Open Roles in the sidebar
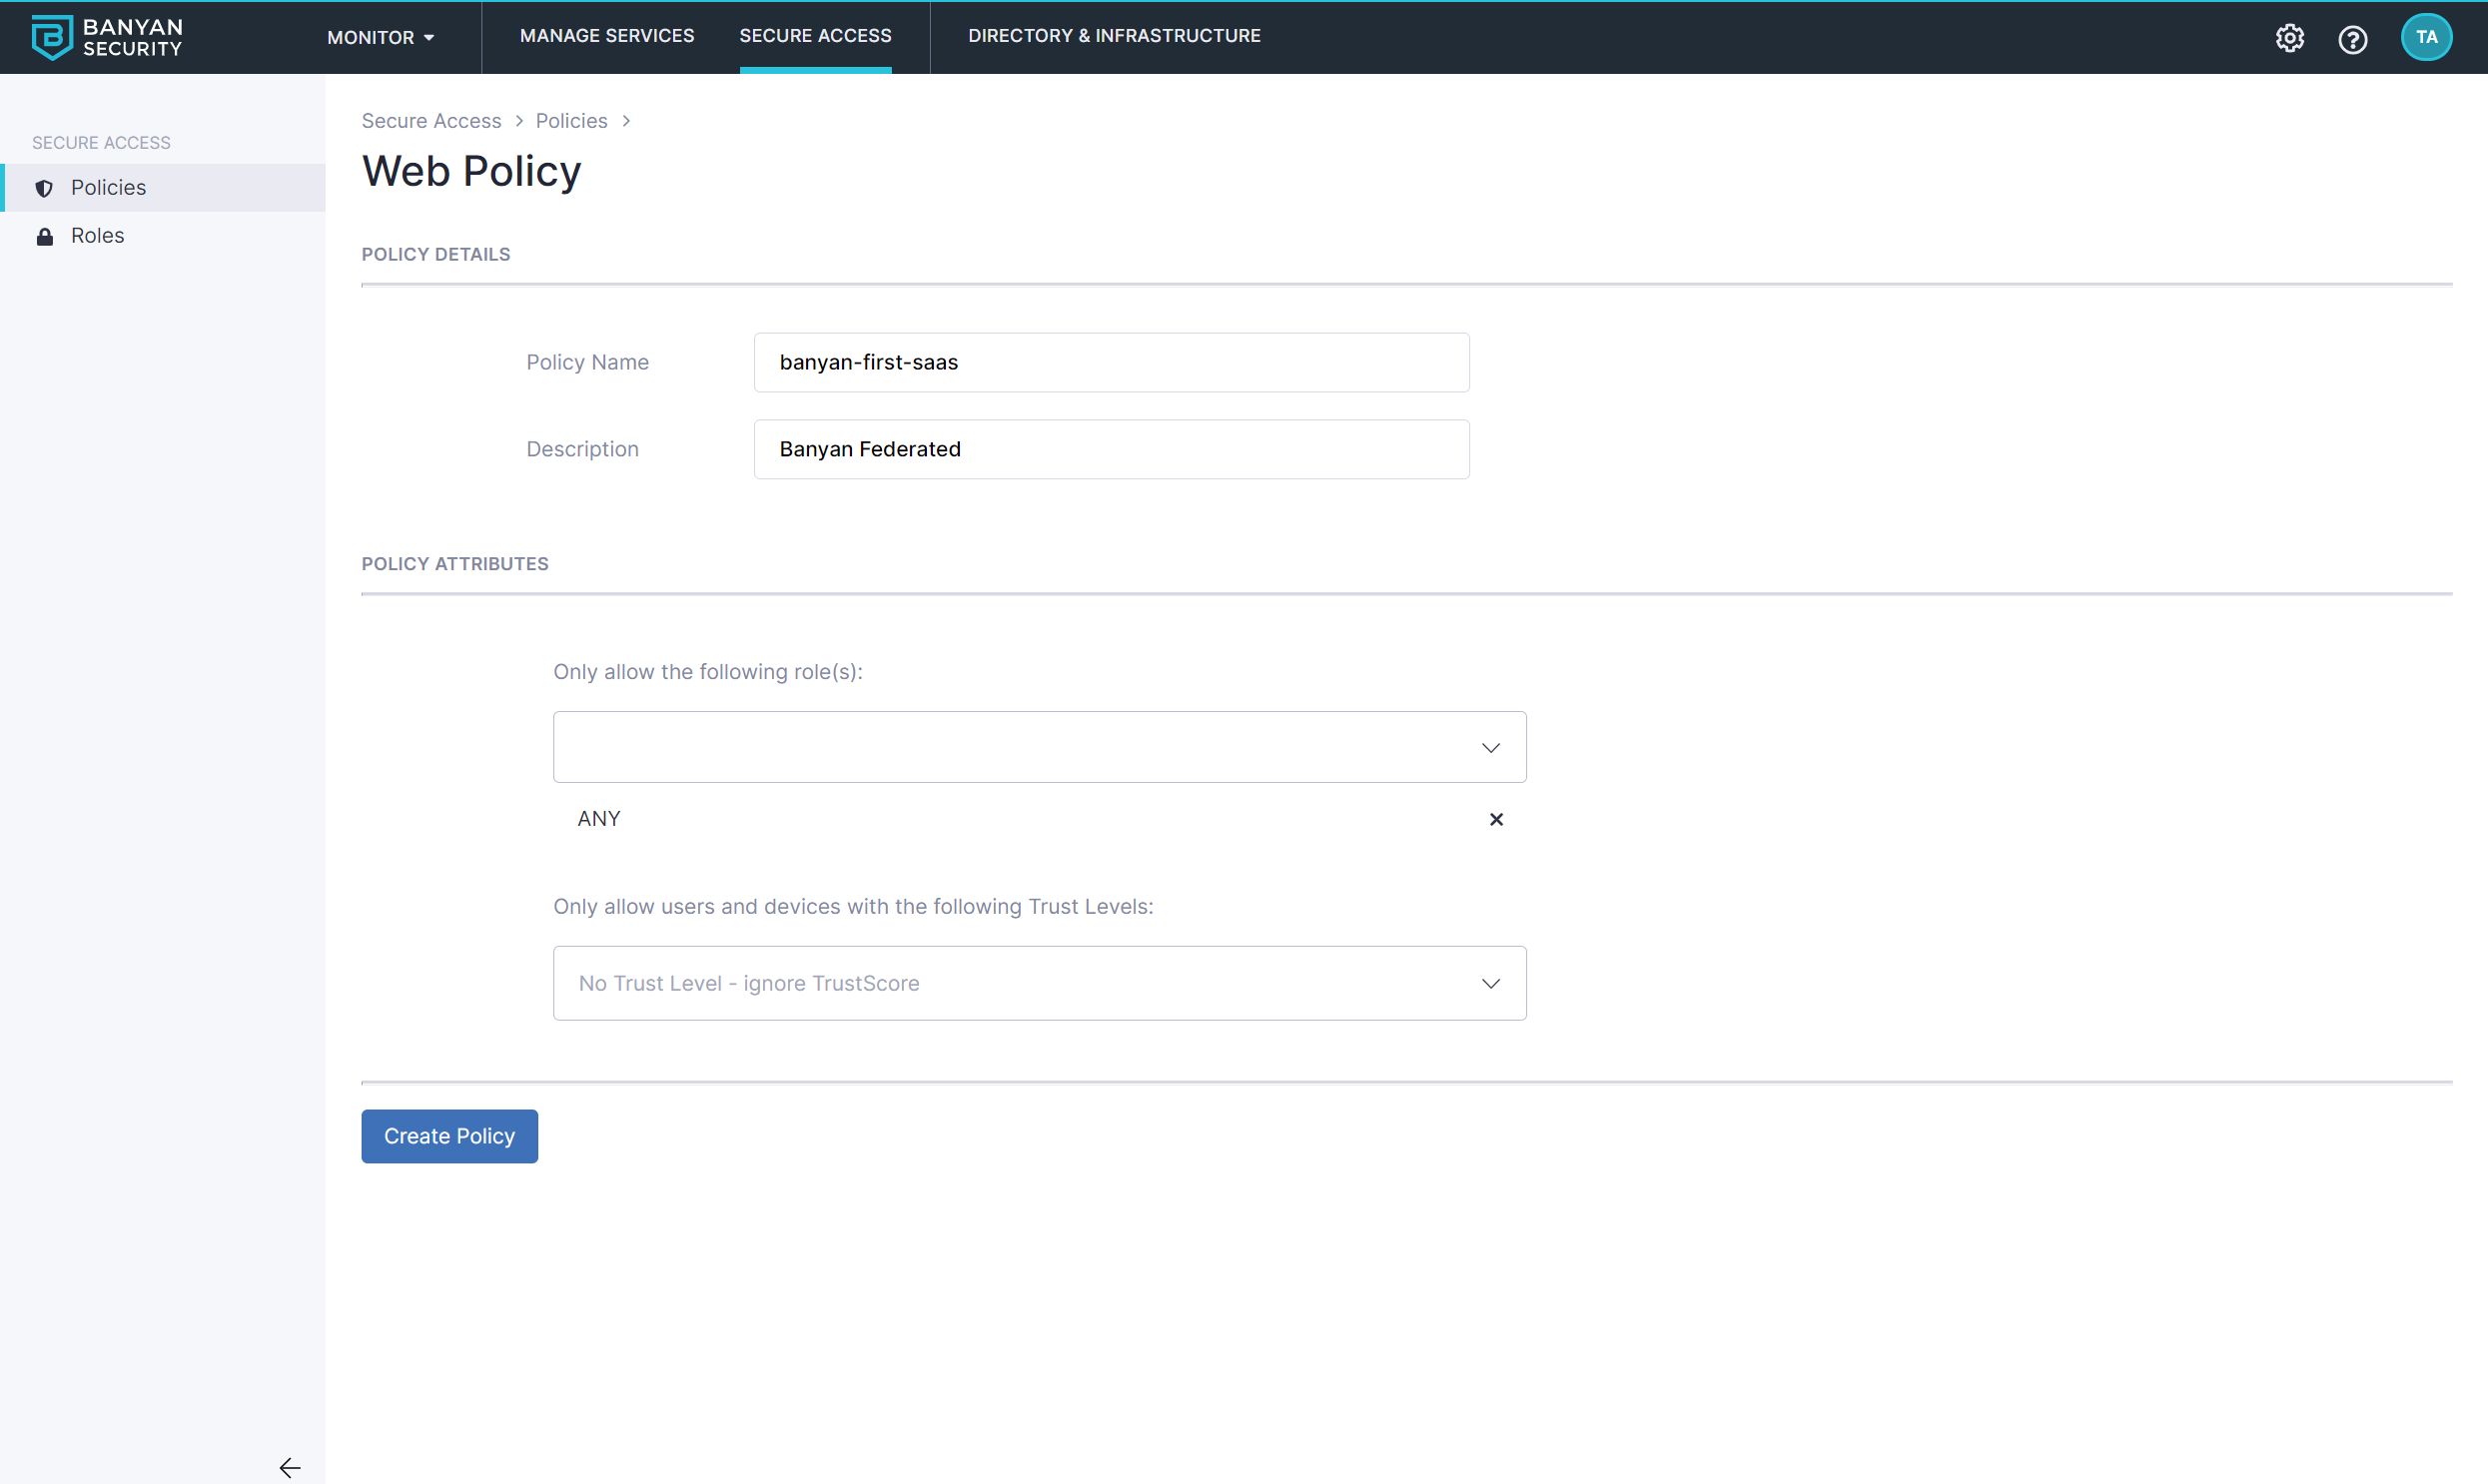This screenshot has width=2488, height=1484. [97, 236]
